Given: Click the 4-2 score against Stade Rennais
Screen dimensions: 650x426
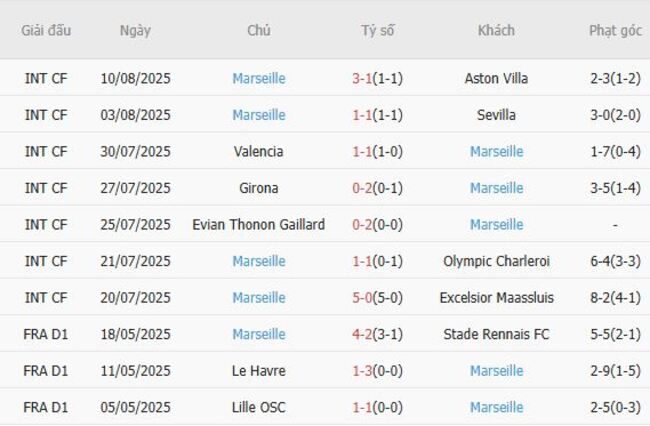Looking at the screenshot, I should pyautogui.click(x=362, y=334).
